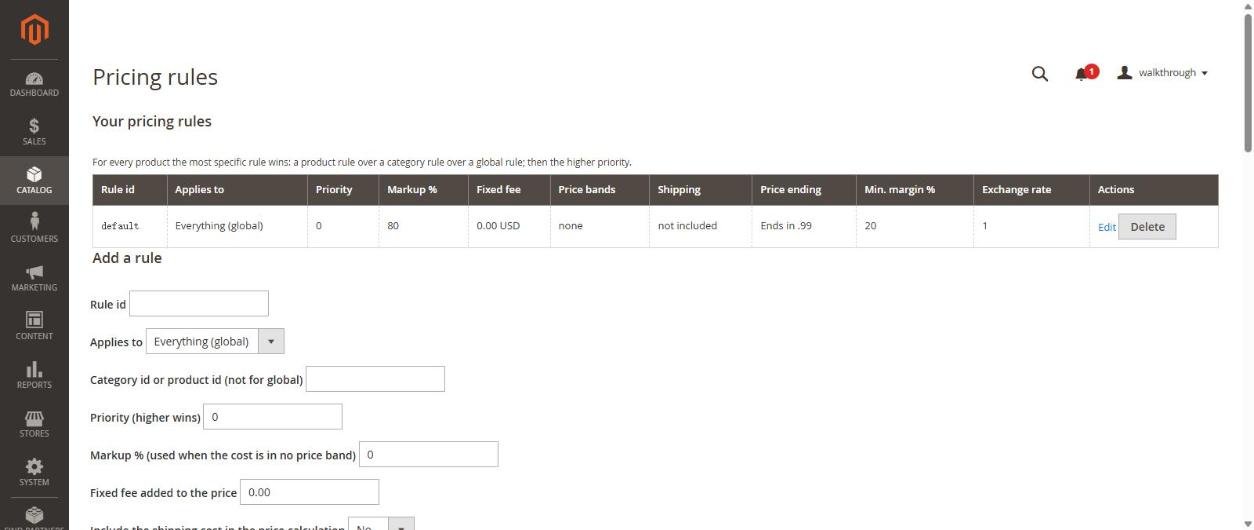The image size is (1254, 530).
Task: Open the Customers sidebar menu
Action: [x=34, y=229]
